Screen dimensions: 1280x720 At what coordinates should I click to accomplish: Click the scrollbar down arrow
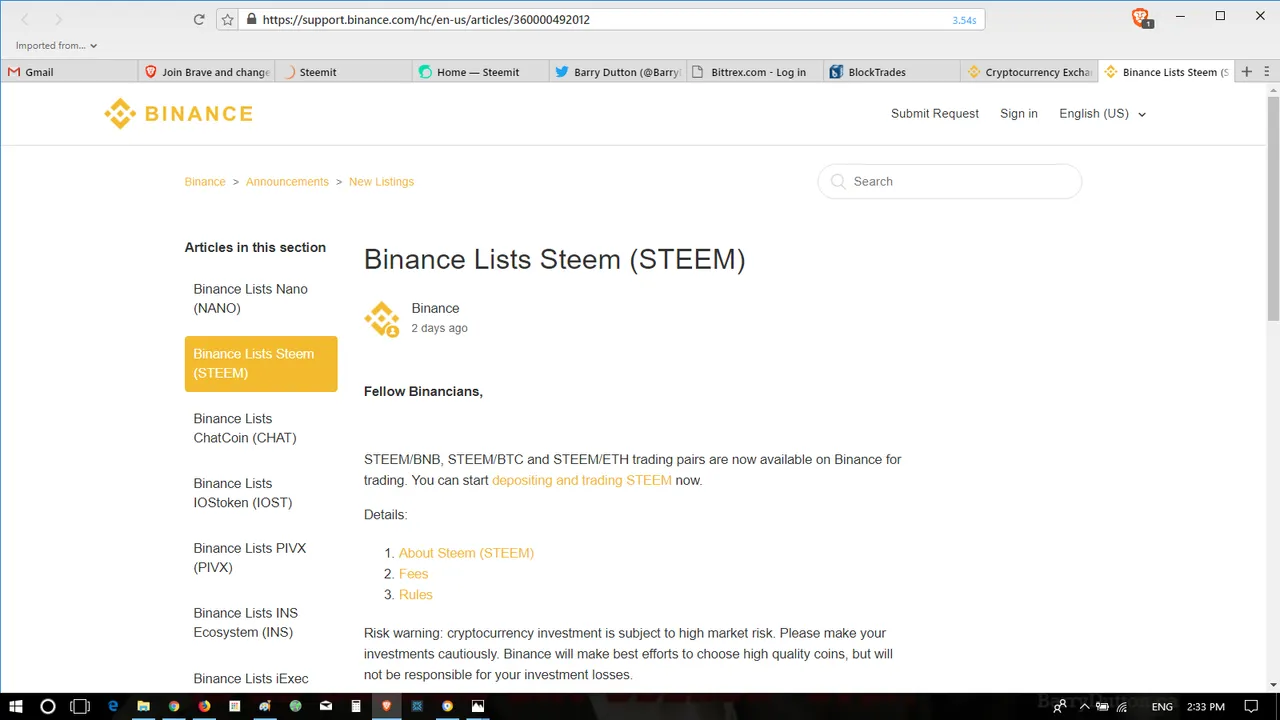[x=1273, y=685]
